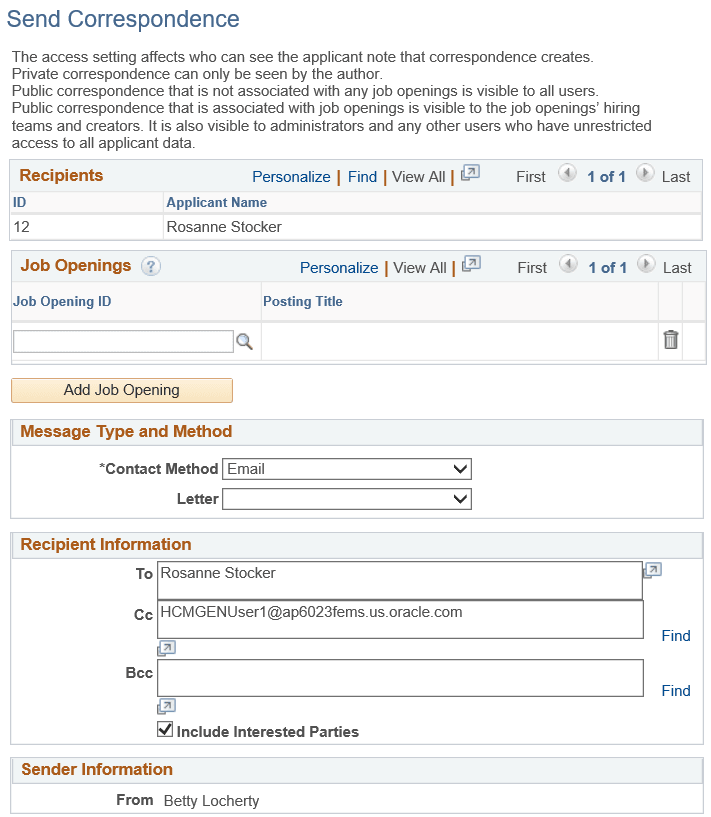The height and width of the screenshot is (817, 711).
Task: Uncheck Include Interested Parties
Action: point(165,729)
